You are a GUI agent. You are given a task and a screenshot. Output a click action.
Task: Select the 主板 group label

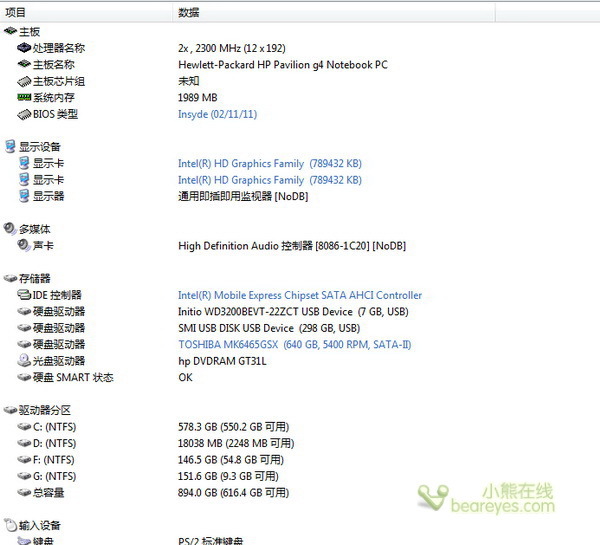[29, 31]
